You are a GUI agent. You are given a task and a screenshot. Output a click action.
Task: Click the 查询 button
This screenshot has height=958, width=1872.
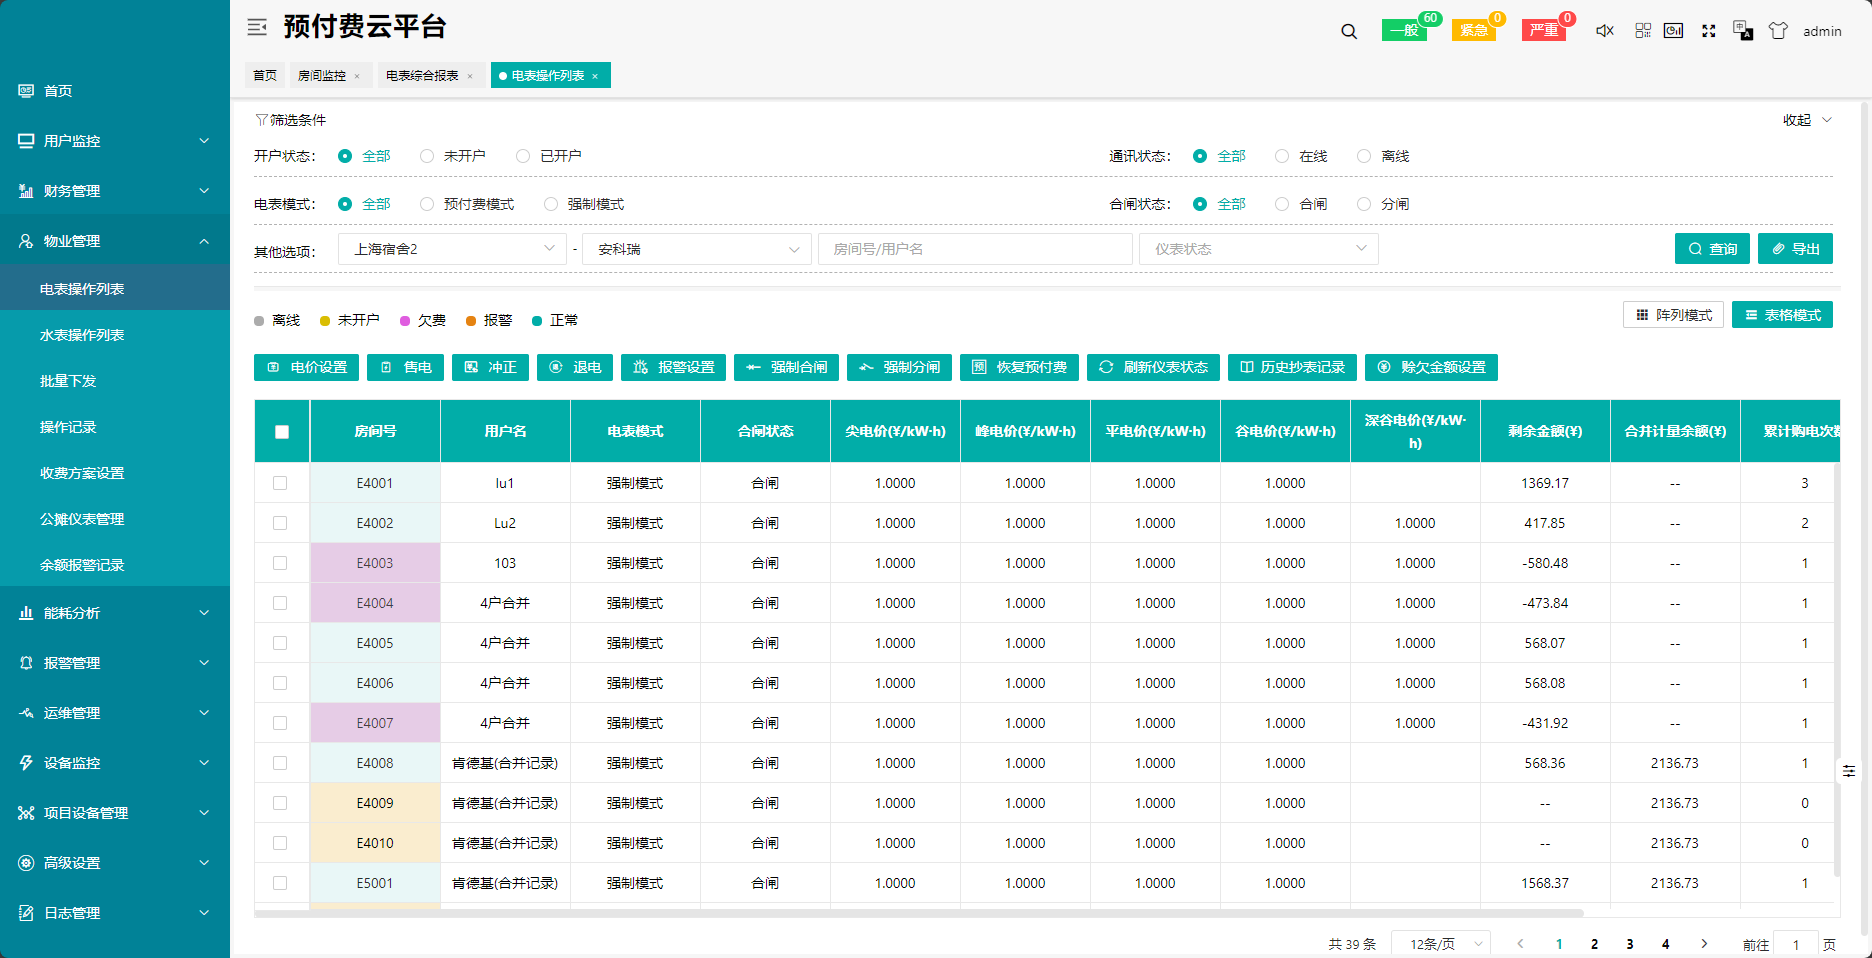[1712, 249]
